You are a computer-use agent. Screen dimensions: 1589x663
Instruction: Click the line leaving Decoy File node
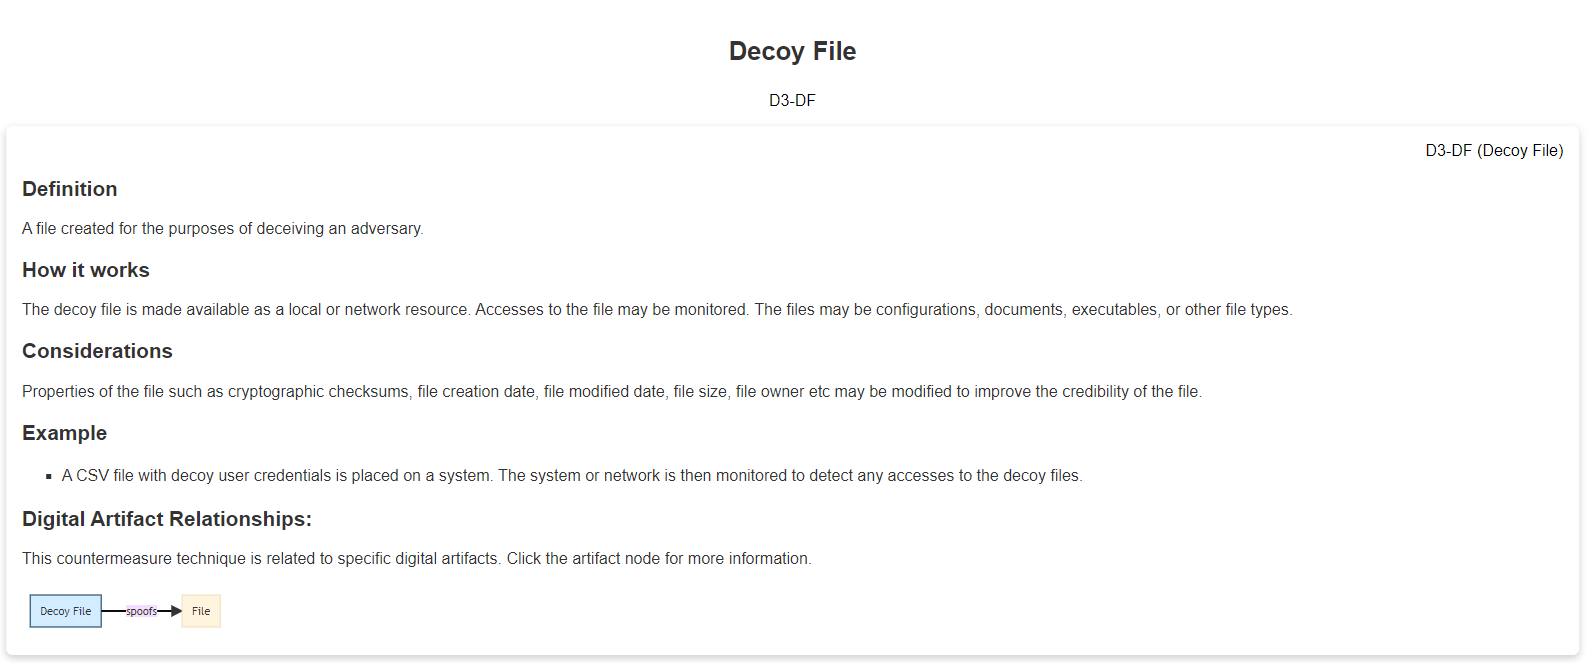click(114, 611)
